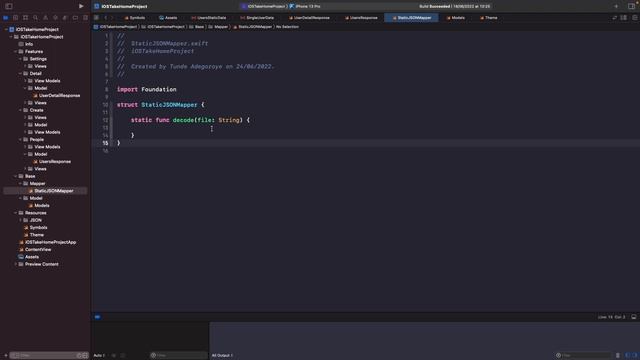Viewport: 640px width, 360px height.
Task: Open the breakpoint navigator icon
Action: [76, 18]
